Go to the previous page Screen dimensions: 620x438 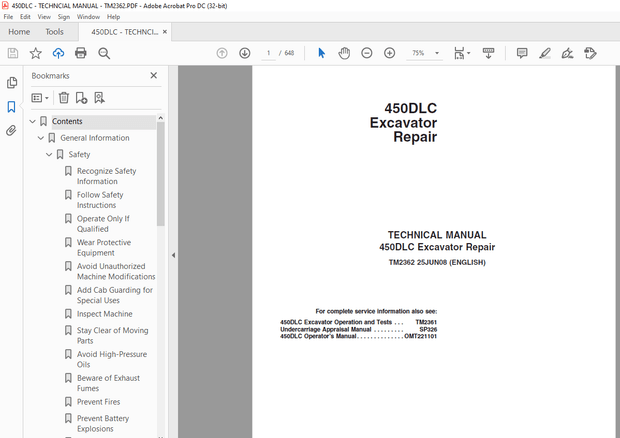pyautogui.click(x=222, y=53)
